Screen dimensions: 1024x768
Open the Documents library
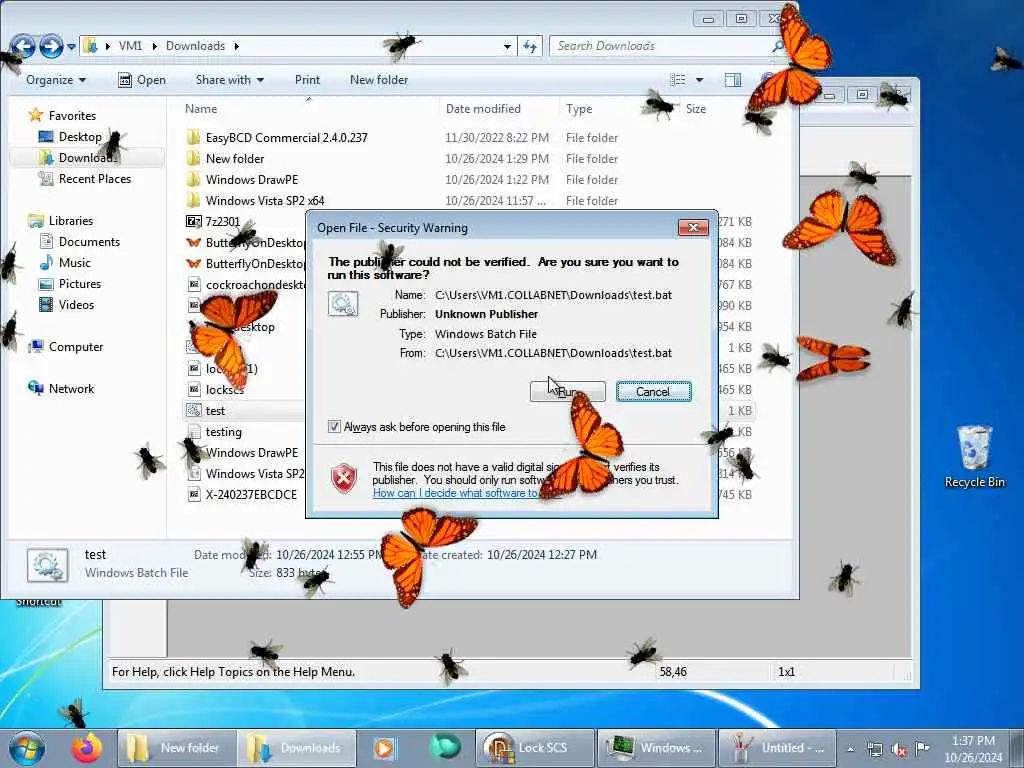(89, 242)
